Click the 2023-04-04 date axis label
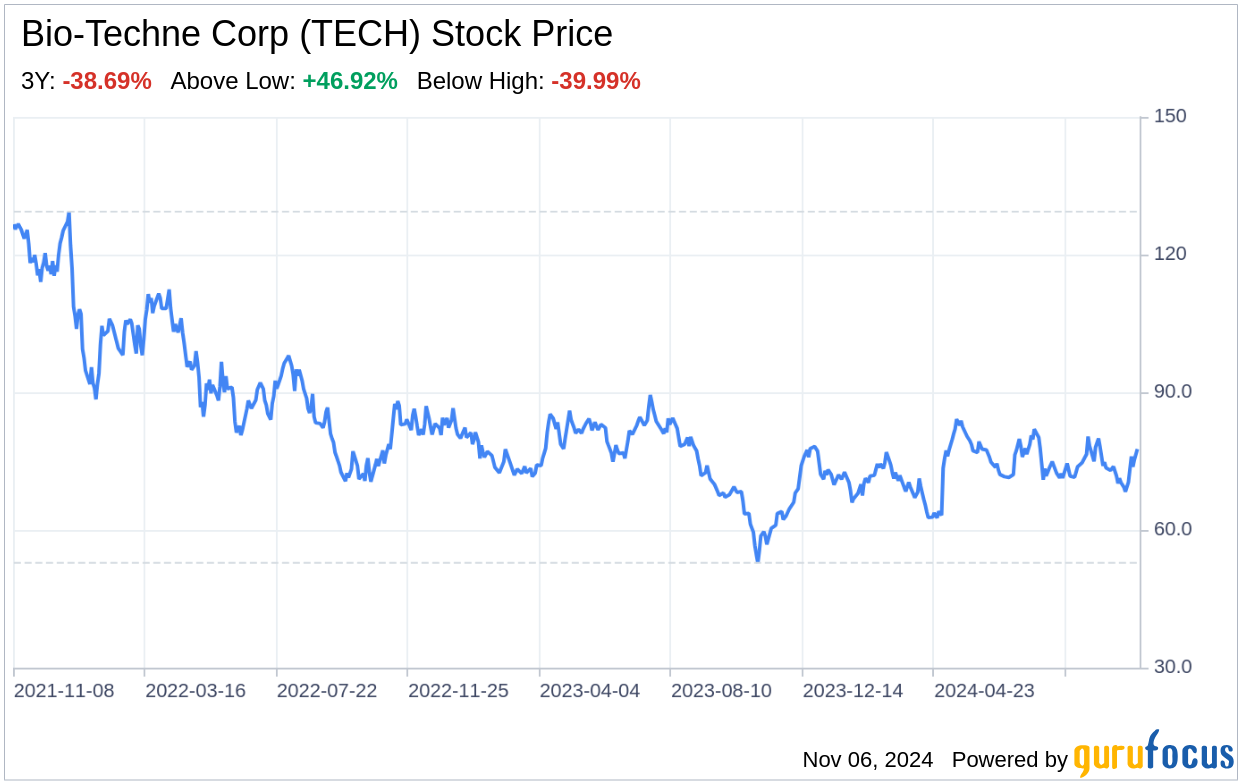Image resolution: width=1242 pixels, height=784 pixels. coord(590,691)
